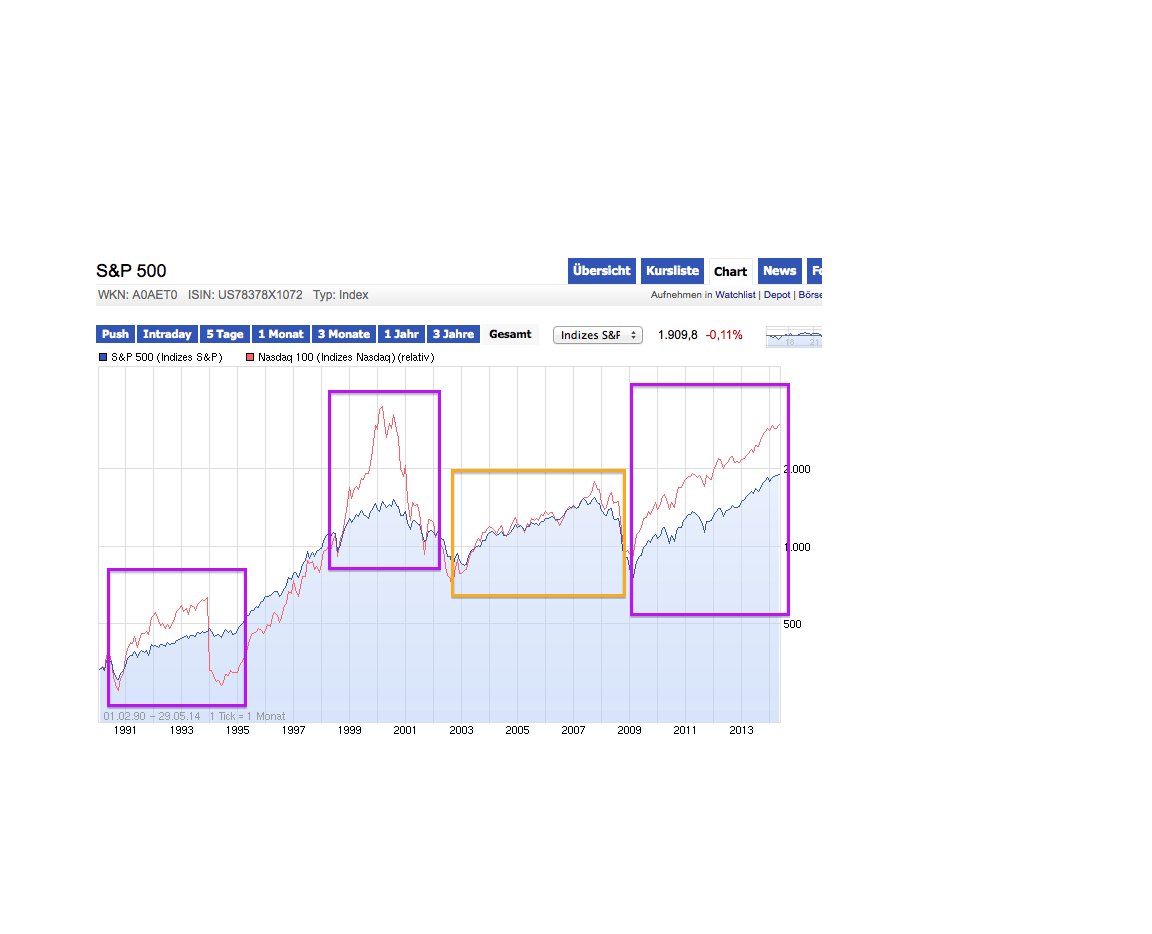Set chart range to 1 Jahr
1152x934 pixels.
(x=401, y=334)
